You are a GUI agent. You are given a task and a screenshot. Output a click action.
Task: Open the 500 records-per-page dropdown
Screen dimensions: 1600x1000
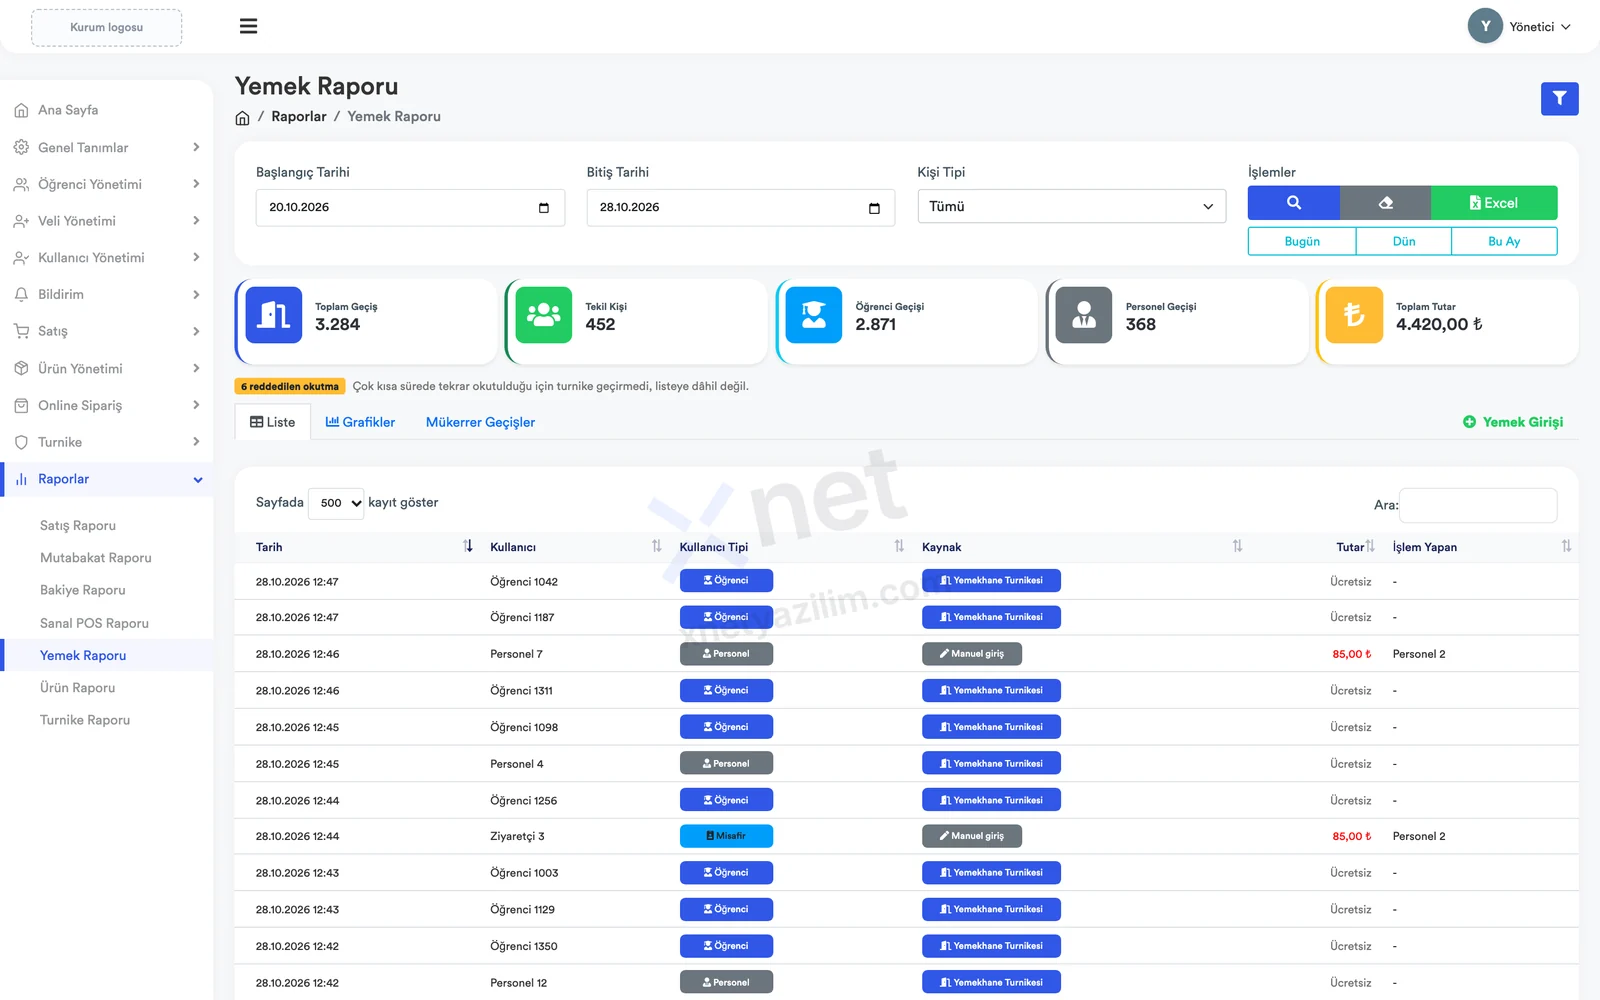coord(336,503)
